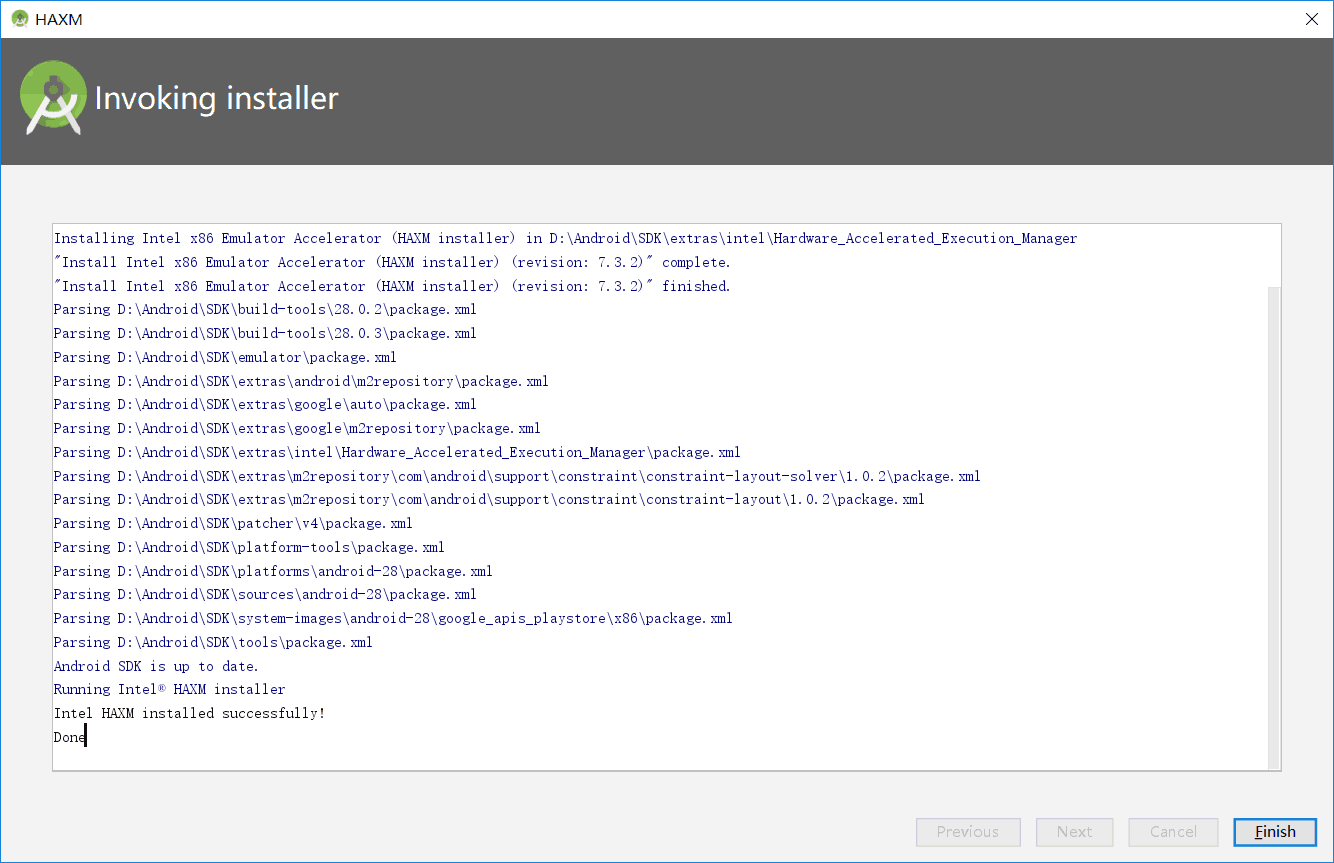
Task: Click the Android Studio logo in header
Action: [54, 98]
